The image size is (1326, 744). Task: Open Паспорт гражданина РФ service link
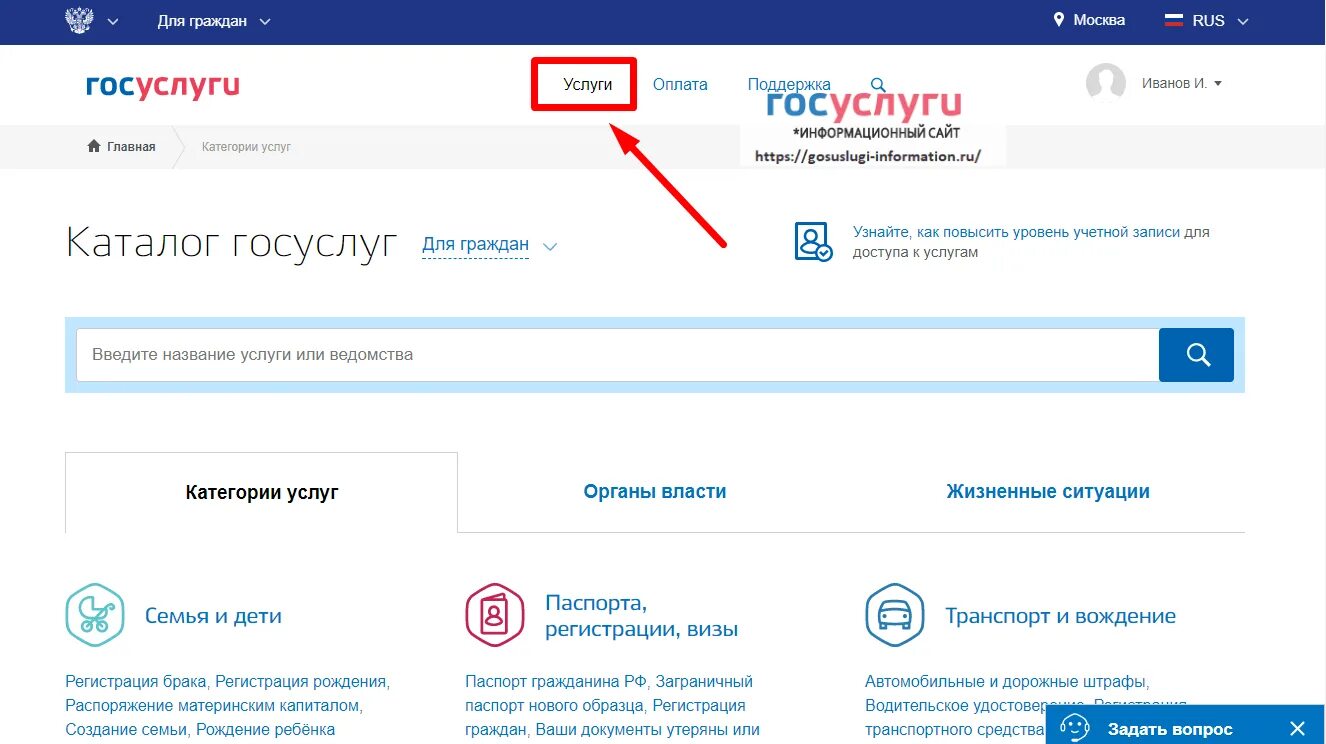556,682
